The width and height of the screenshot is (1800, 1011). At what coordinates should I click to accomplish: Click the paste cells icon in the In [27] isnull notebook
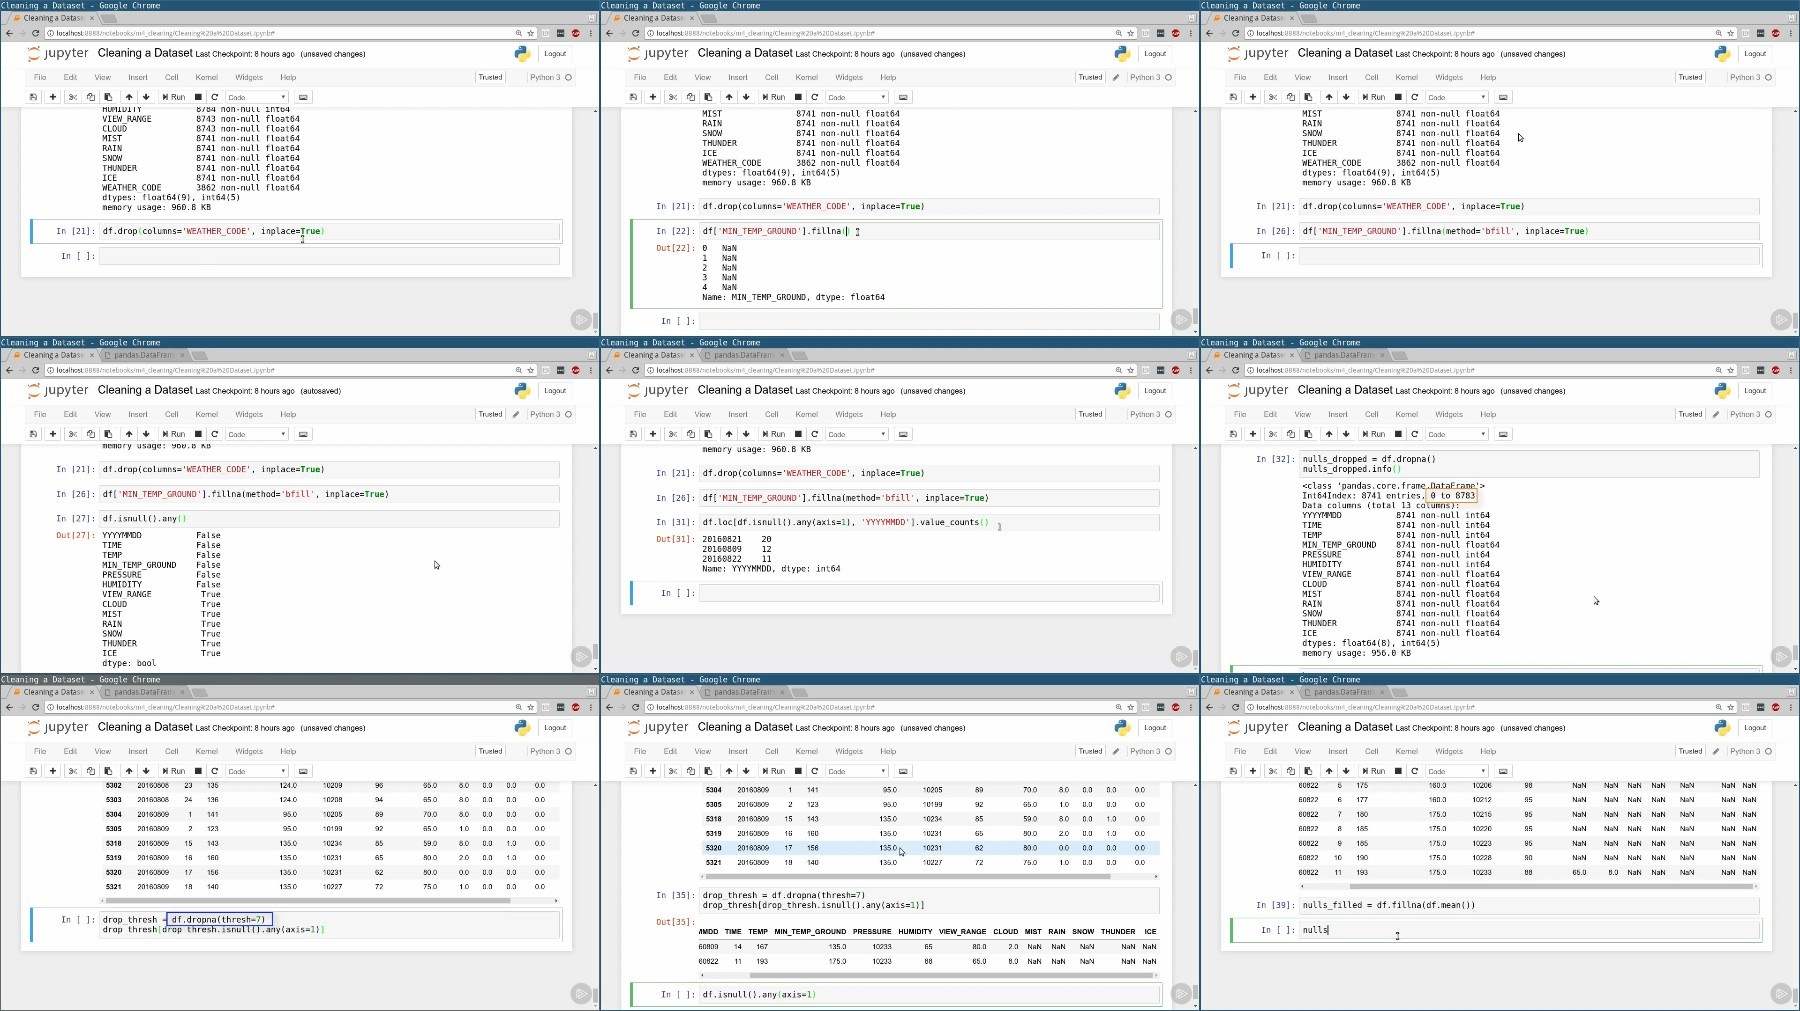point(108,434)
